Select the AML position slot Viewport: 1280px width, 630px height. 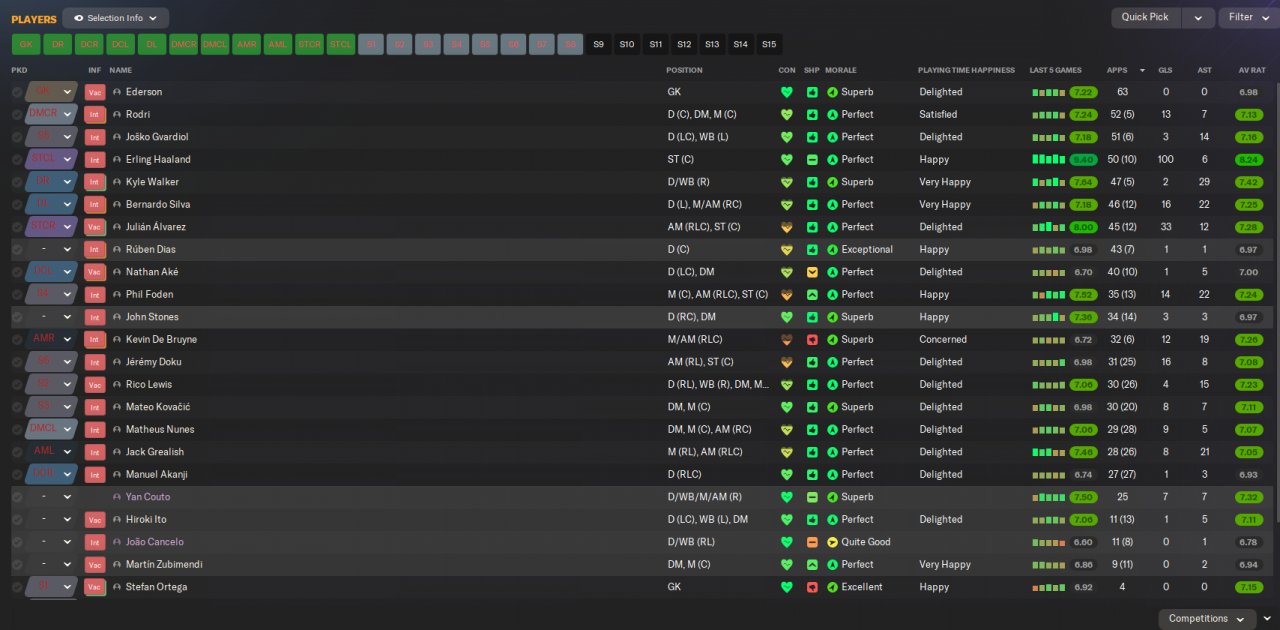coord(278,44)
